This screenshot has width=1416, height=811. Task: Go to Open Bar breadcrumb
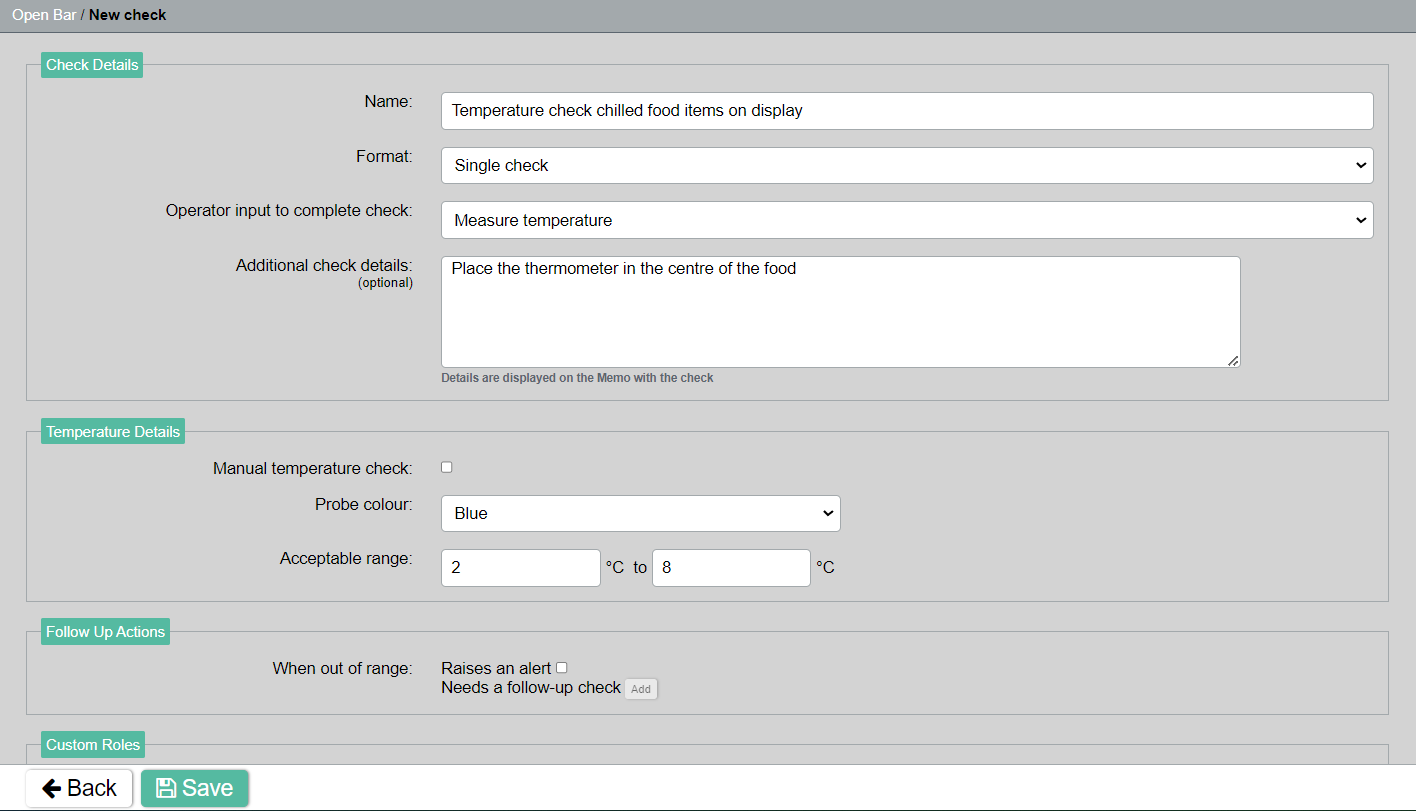click(44, 15)
